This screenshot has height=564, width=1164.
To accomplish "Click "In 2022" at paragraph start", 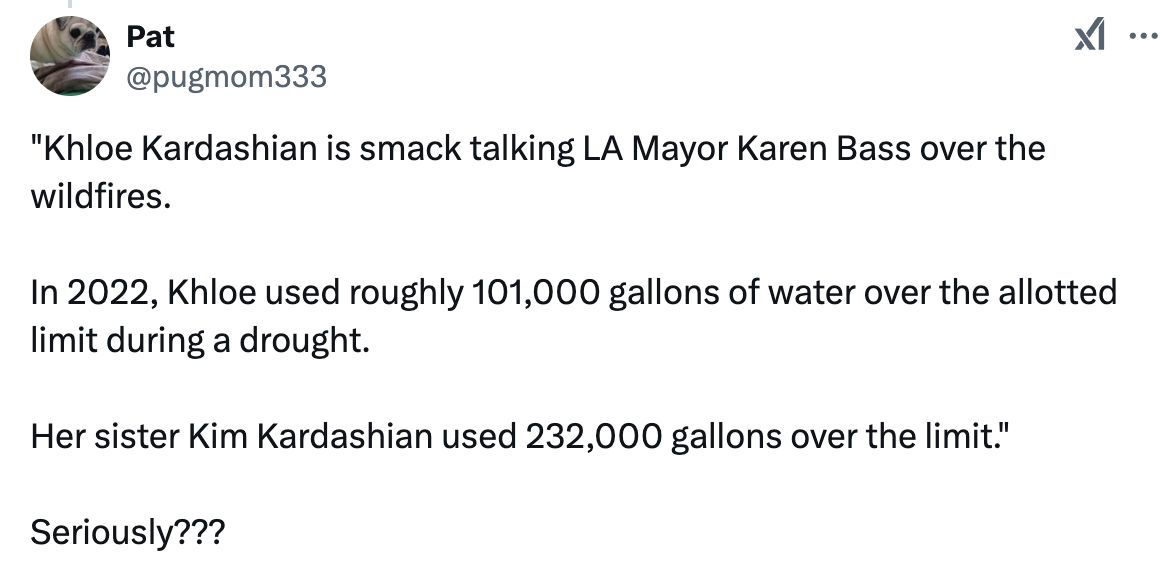I will click(x=93, y=293).
